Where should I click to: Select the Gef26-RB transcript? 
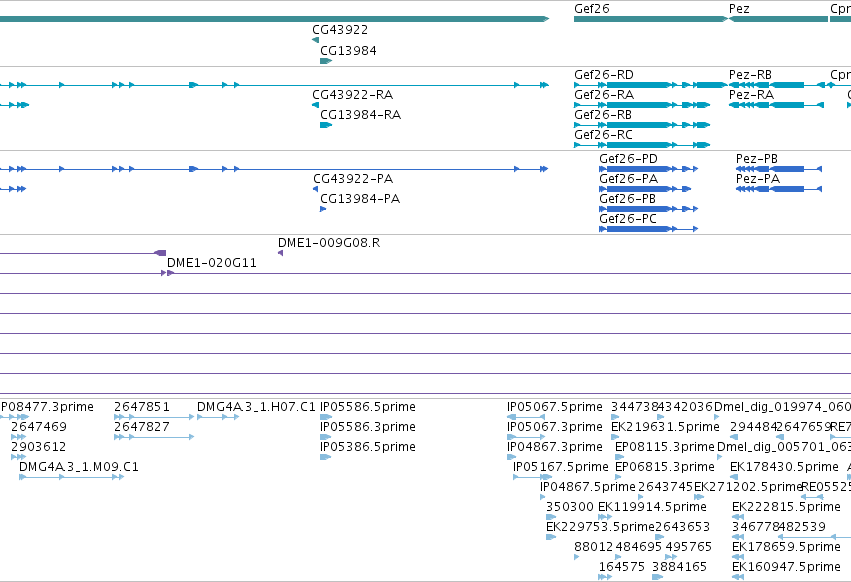point(603,115)
